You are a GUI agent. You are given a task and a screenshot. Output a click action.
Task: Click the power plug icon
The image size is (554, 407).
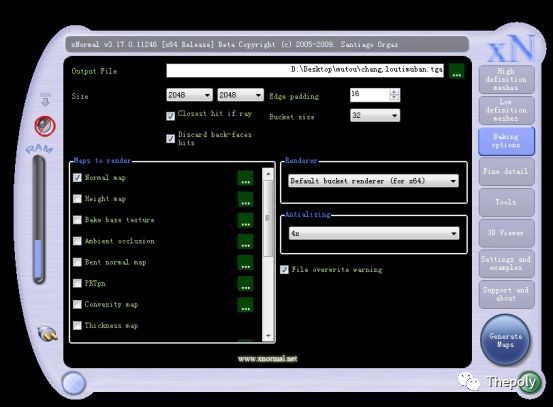point(48,334)
